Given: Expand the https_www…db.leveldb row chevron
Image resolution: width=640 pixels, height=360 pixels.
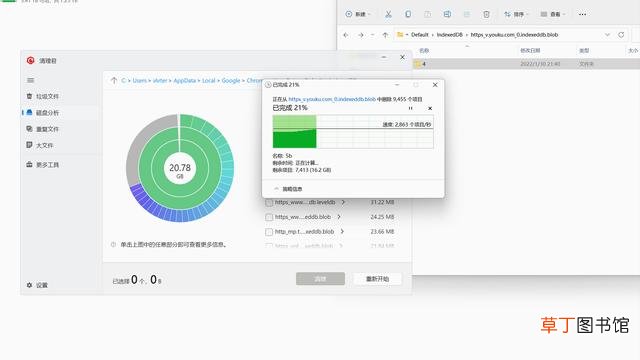Looking at the screenshot, I should tap(343, 202).
